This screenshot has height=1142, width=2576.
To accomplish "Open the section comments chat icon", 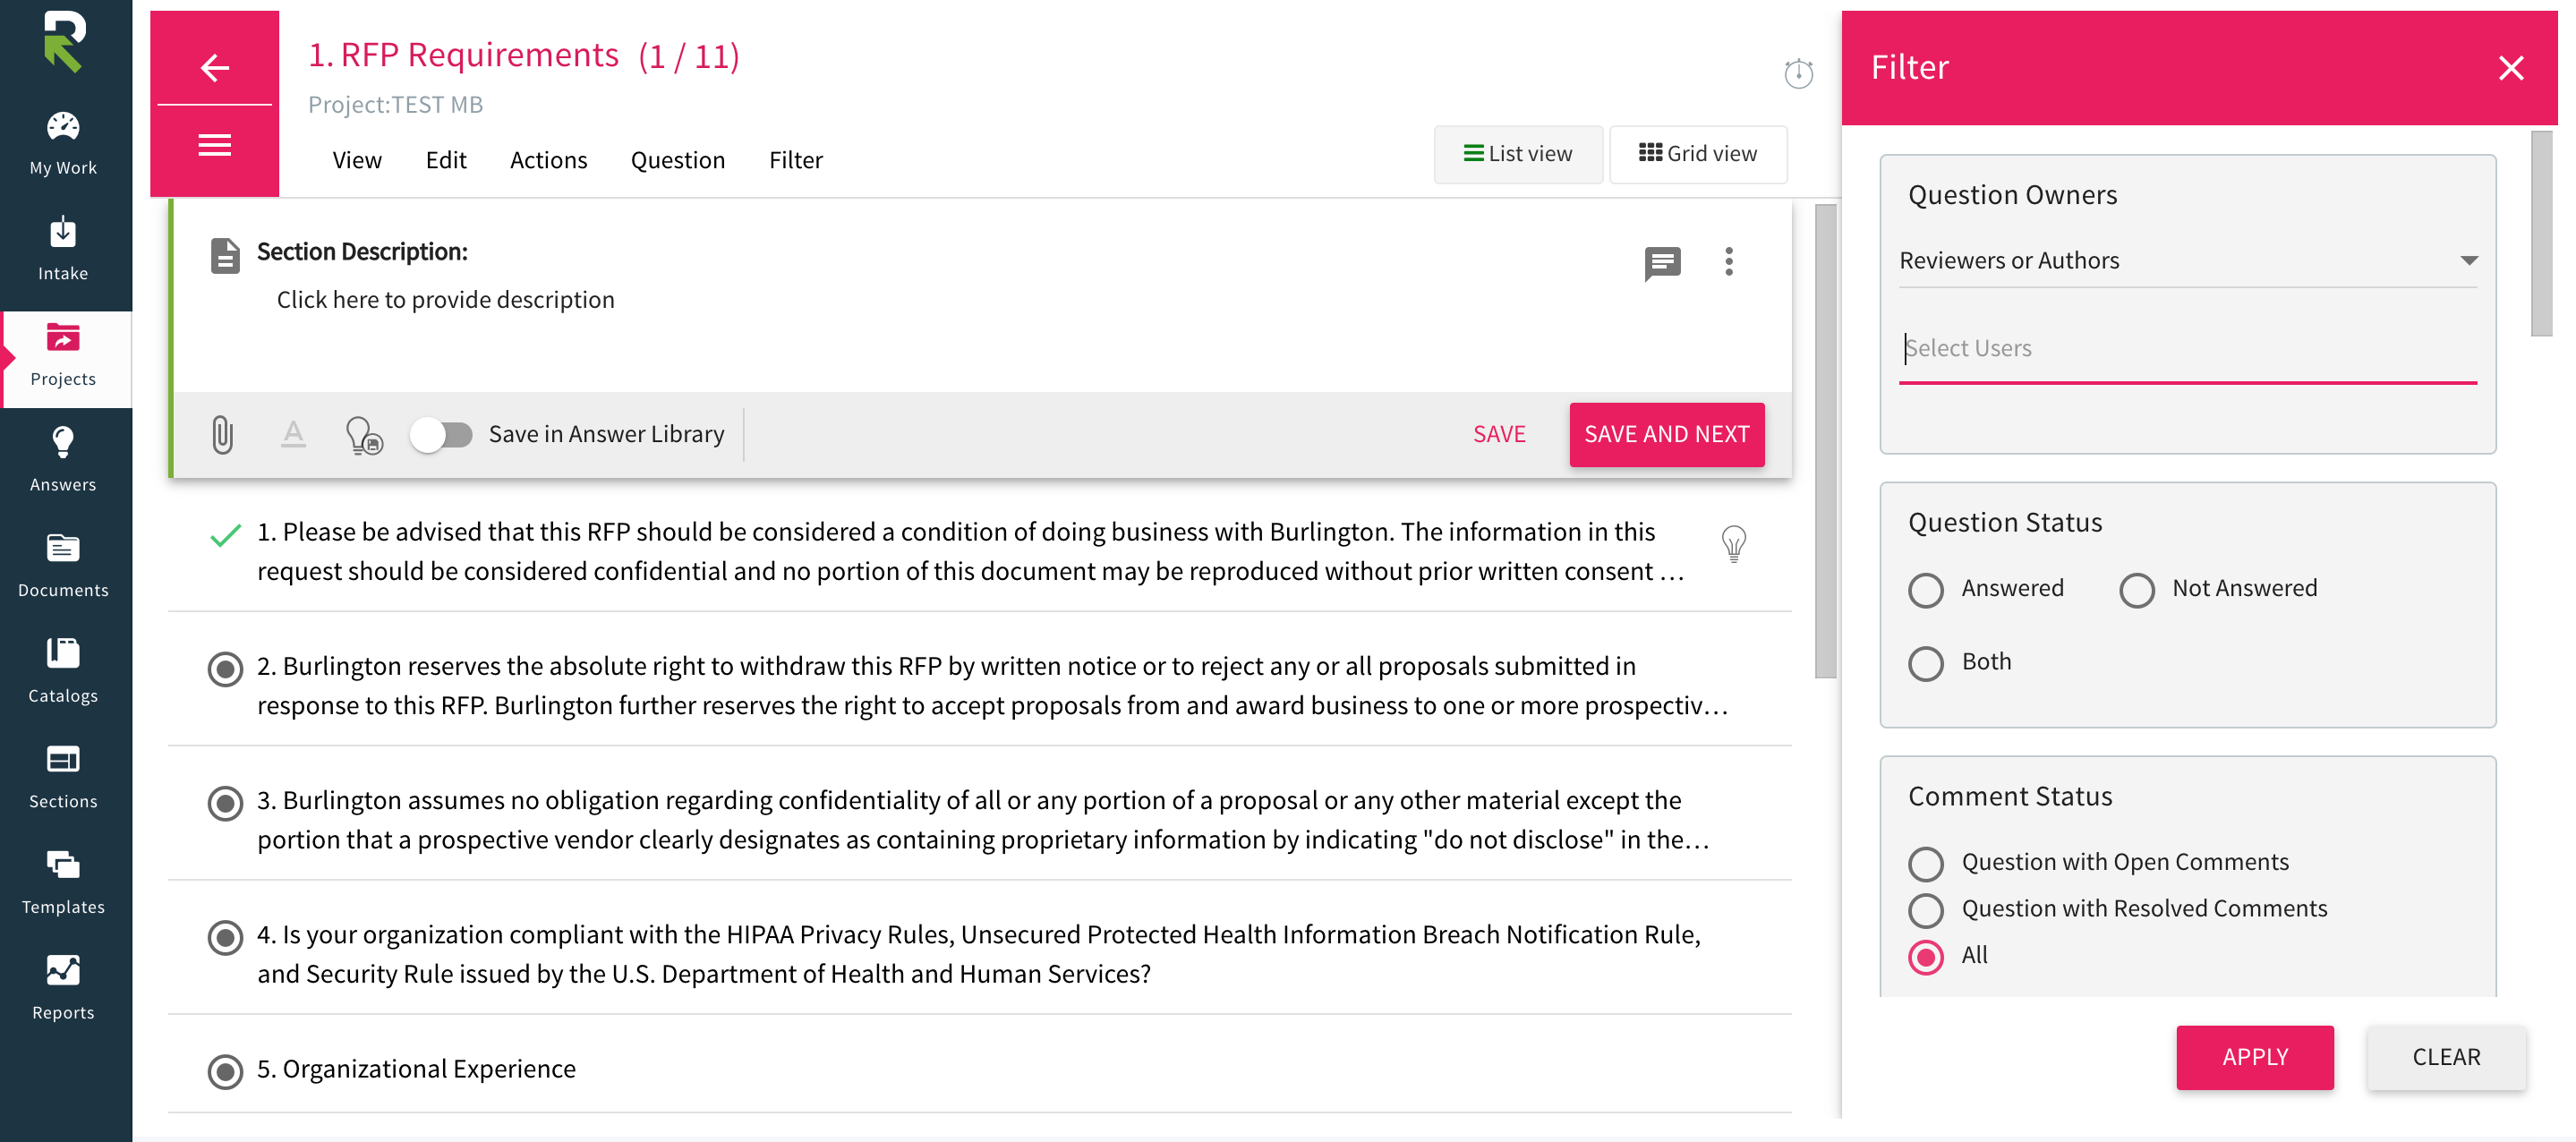I will click(x=1662, y=263).
